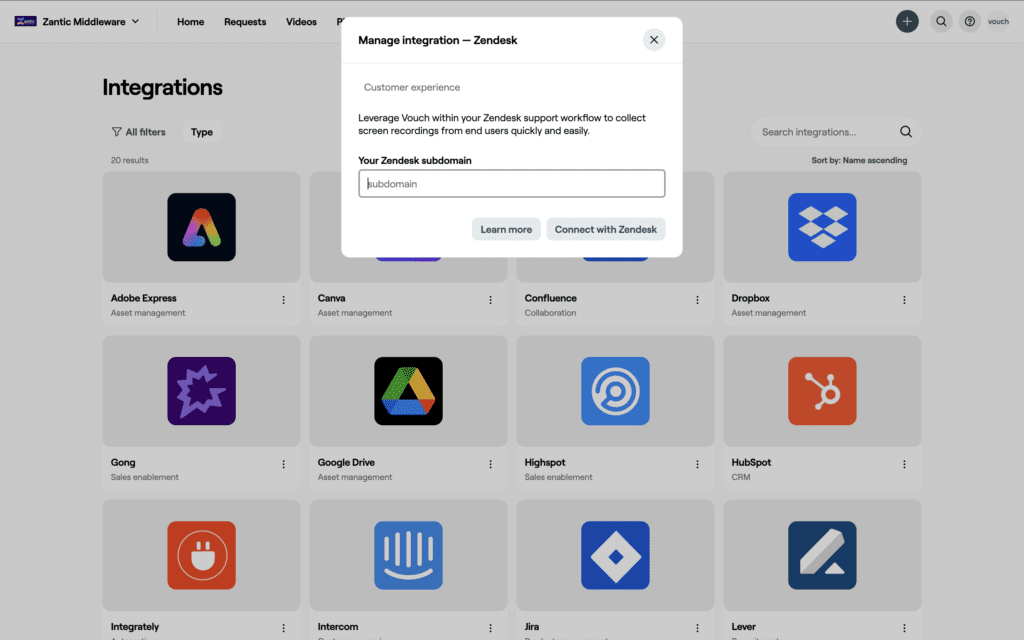Click the "Collaboration" label under Confluence
This screenshot has height=640, width=1024.
[x=551, y=313]
